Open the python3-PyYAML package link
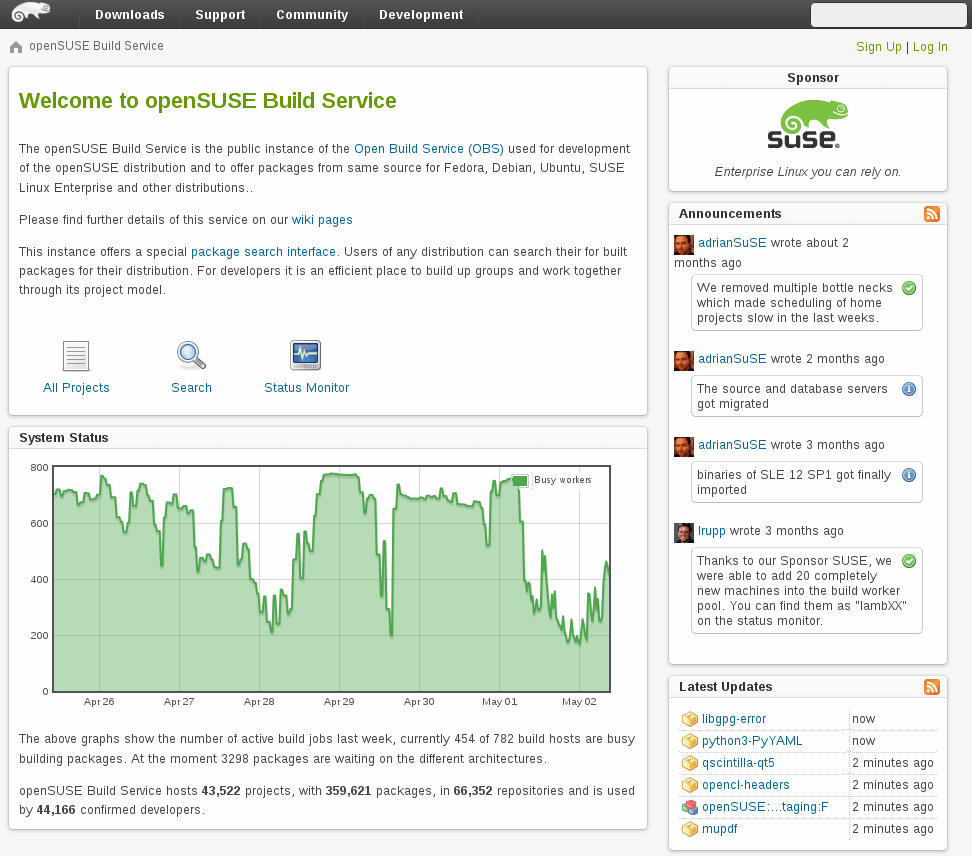The width and height of the screenshot is (972, 856). tap(752, 741)
